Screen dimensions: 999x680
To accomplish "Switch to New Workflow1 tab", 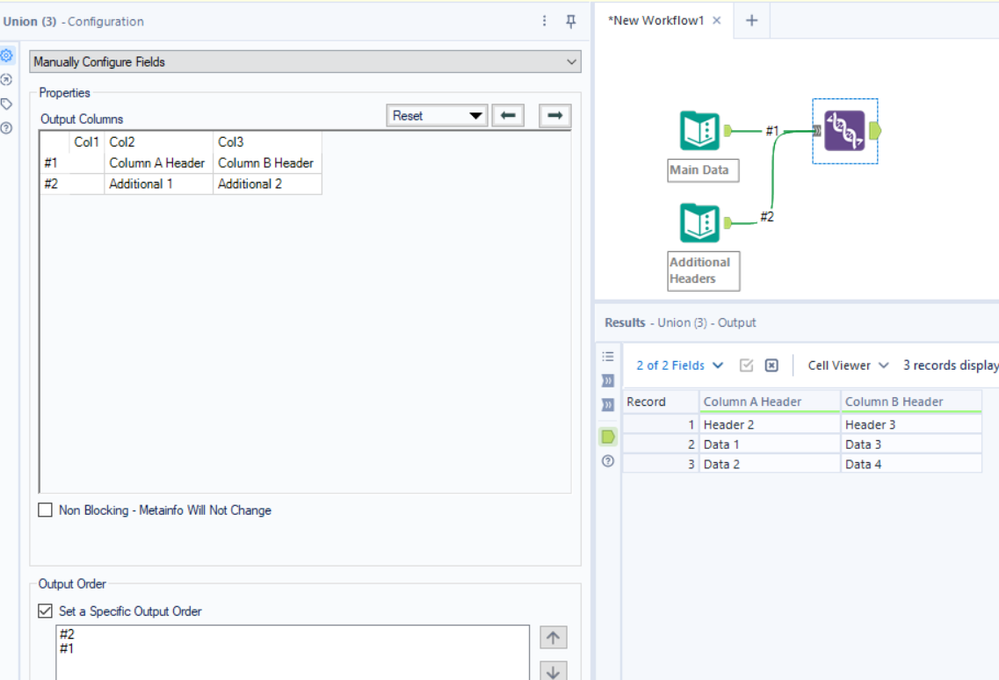I will pos(656,20).
